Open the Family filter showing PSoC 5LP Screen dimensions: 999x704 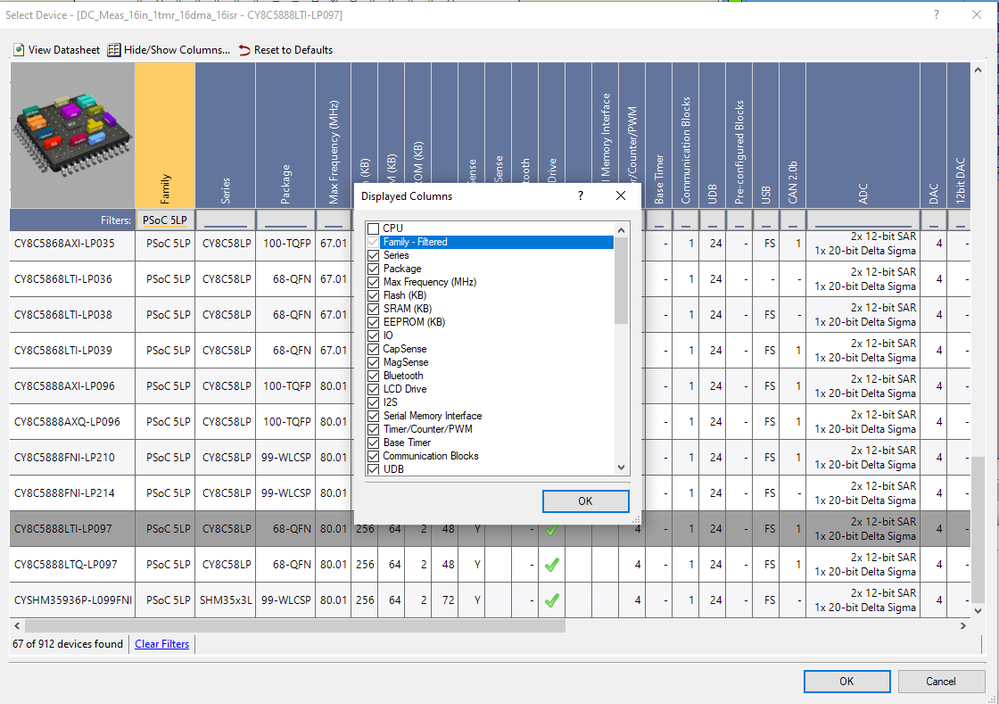point(165,220)
